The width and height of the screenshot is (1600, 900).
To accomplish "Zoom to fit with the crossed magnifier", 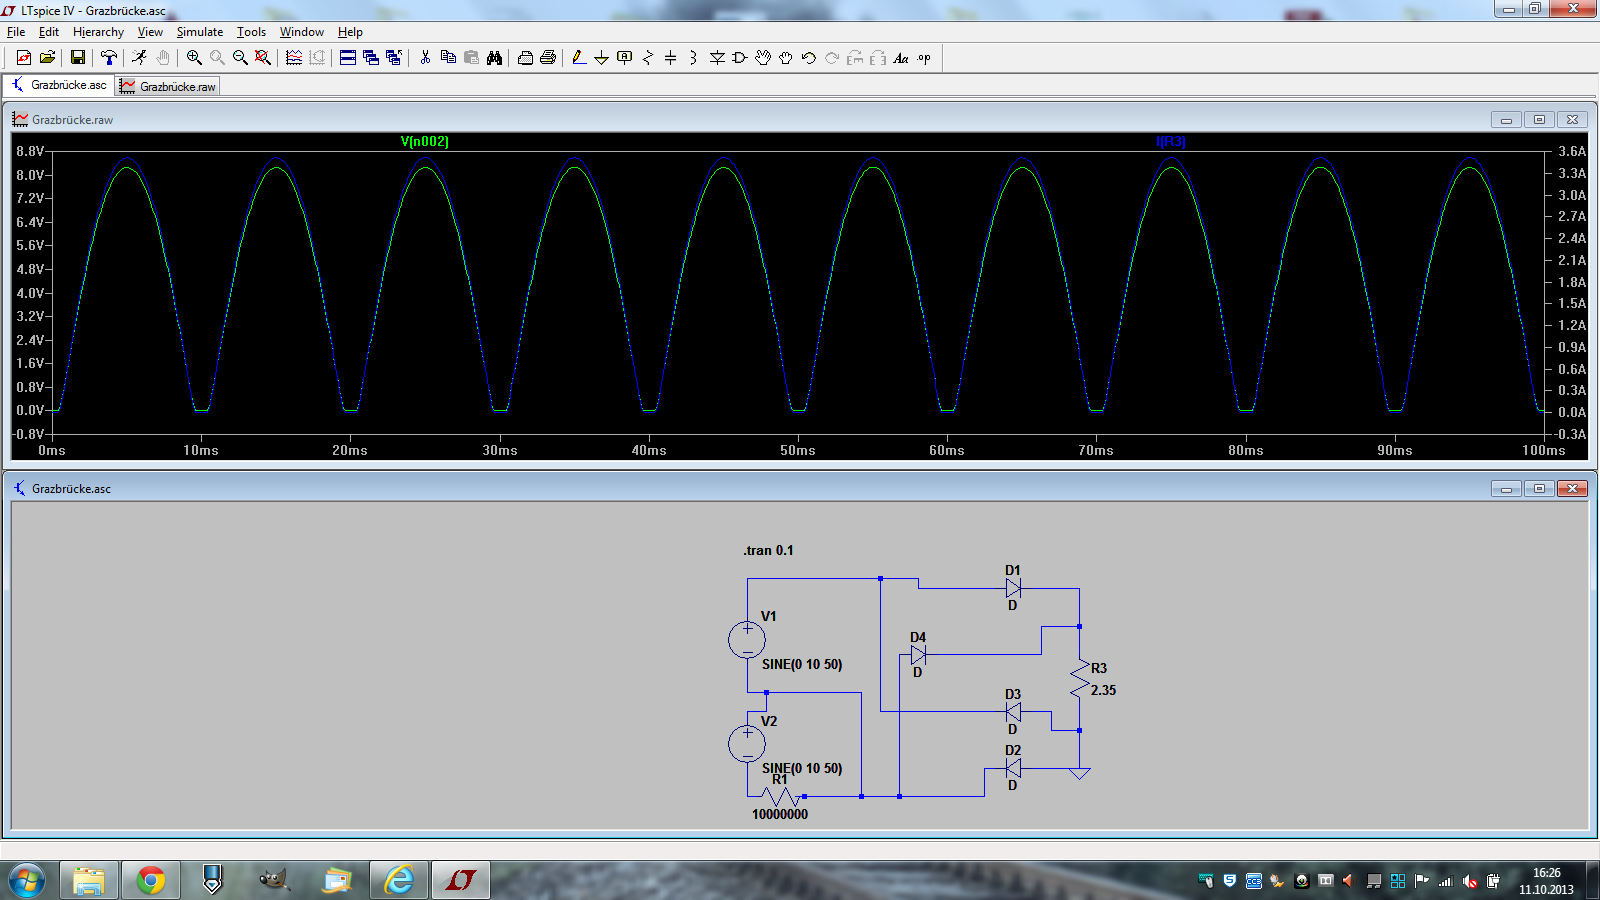I will tap(263, 58).
